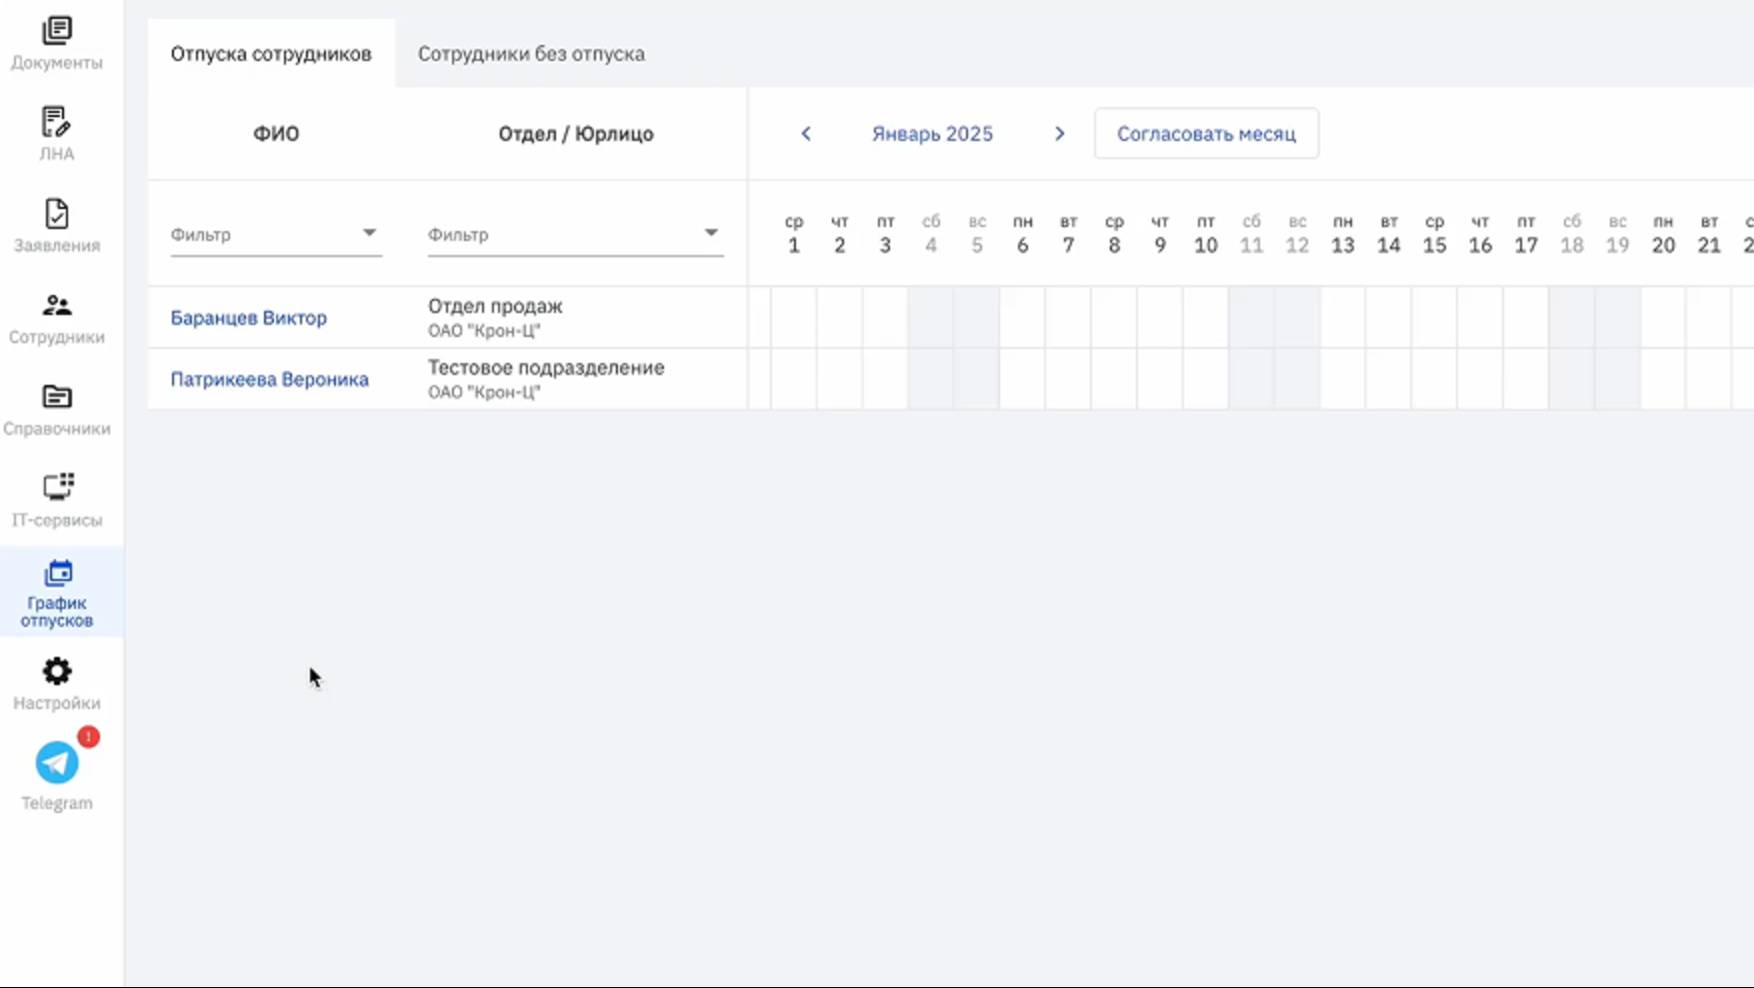Switch to Сотрудники без отпуска tab
Screen dimensions: 1754x988
coord(531,54)
